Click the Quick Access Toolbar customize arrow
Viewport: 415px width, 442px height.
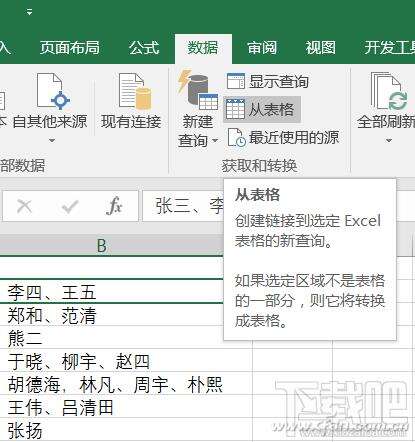(30, 12)
